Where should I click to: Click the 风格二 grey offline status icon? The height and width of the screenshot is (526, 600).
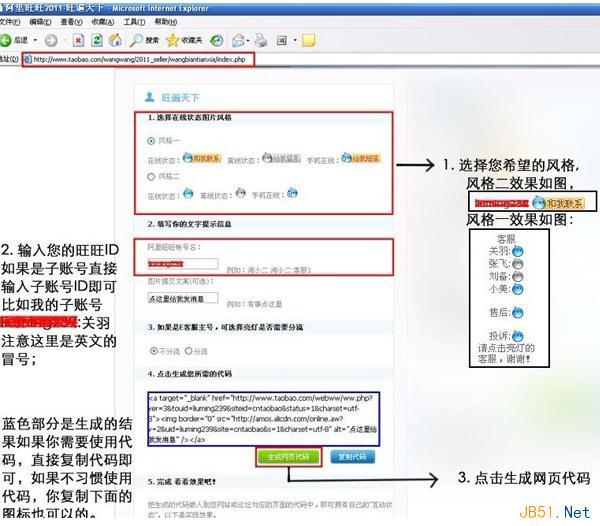point(240,193)
